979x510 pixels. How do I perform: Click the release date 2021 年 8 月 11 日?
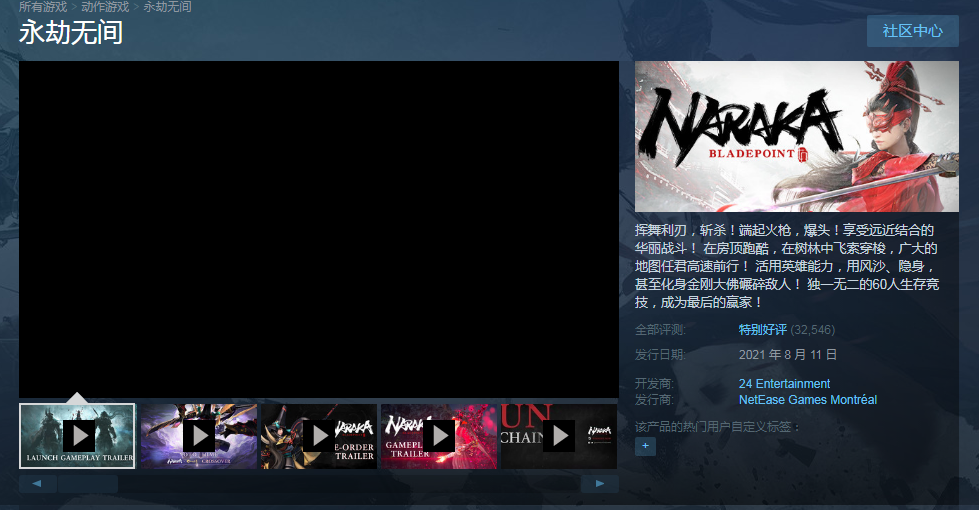pos(788,355)
